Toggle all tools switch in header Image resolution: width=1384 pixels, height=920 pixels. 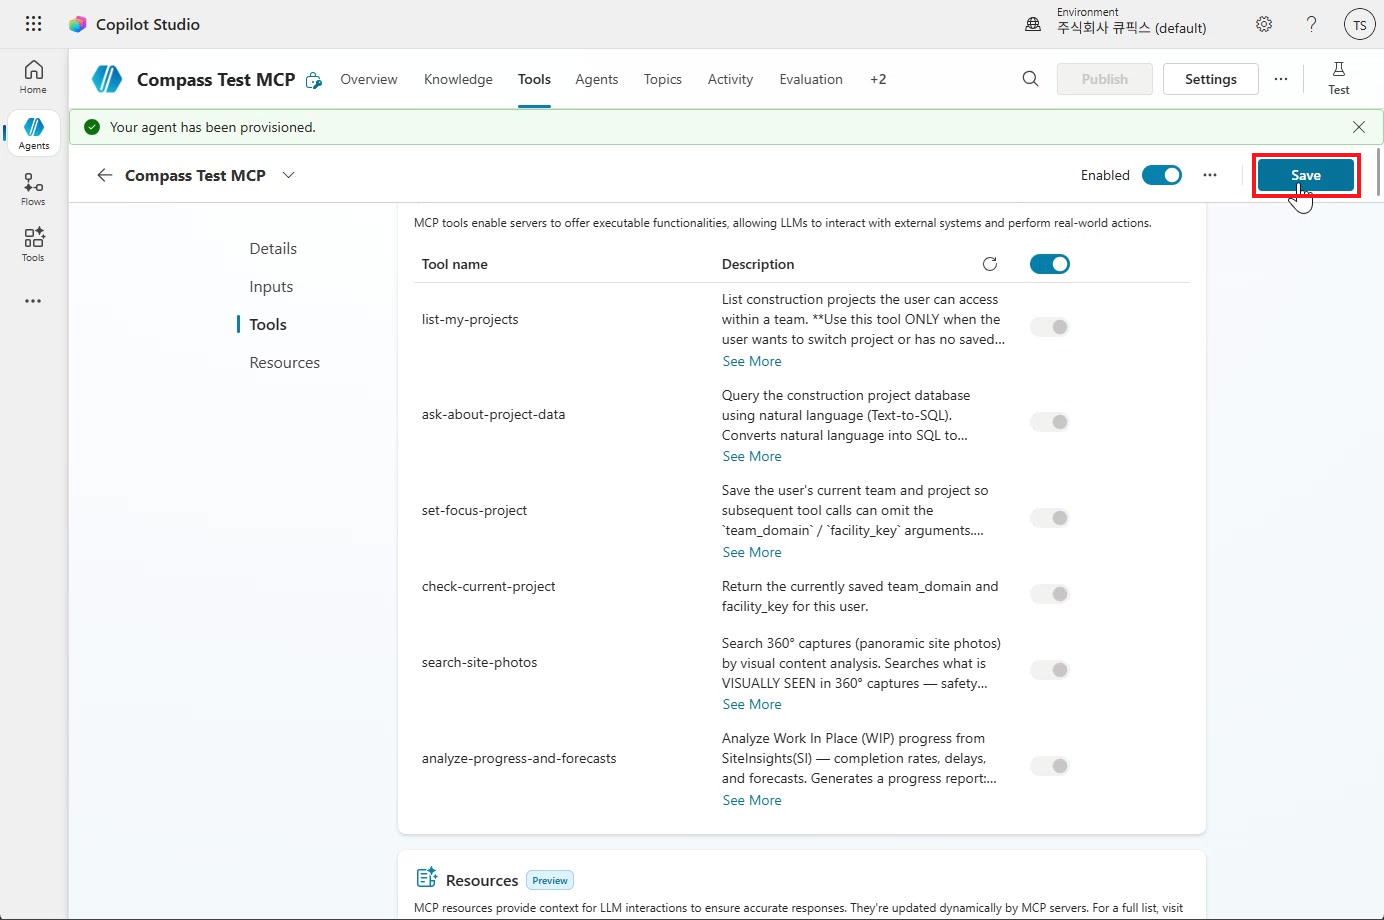[1050, 264]
